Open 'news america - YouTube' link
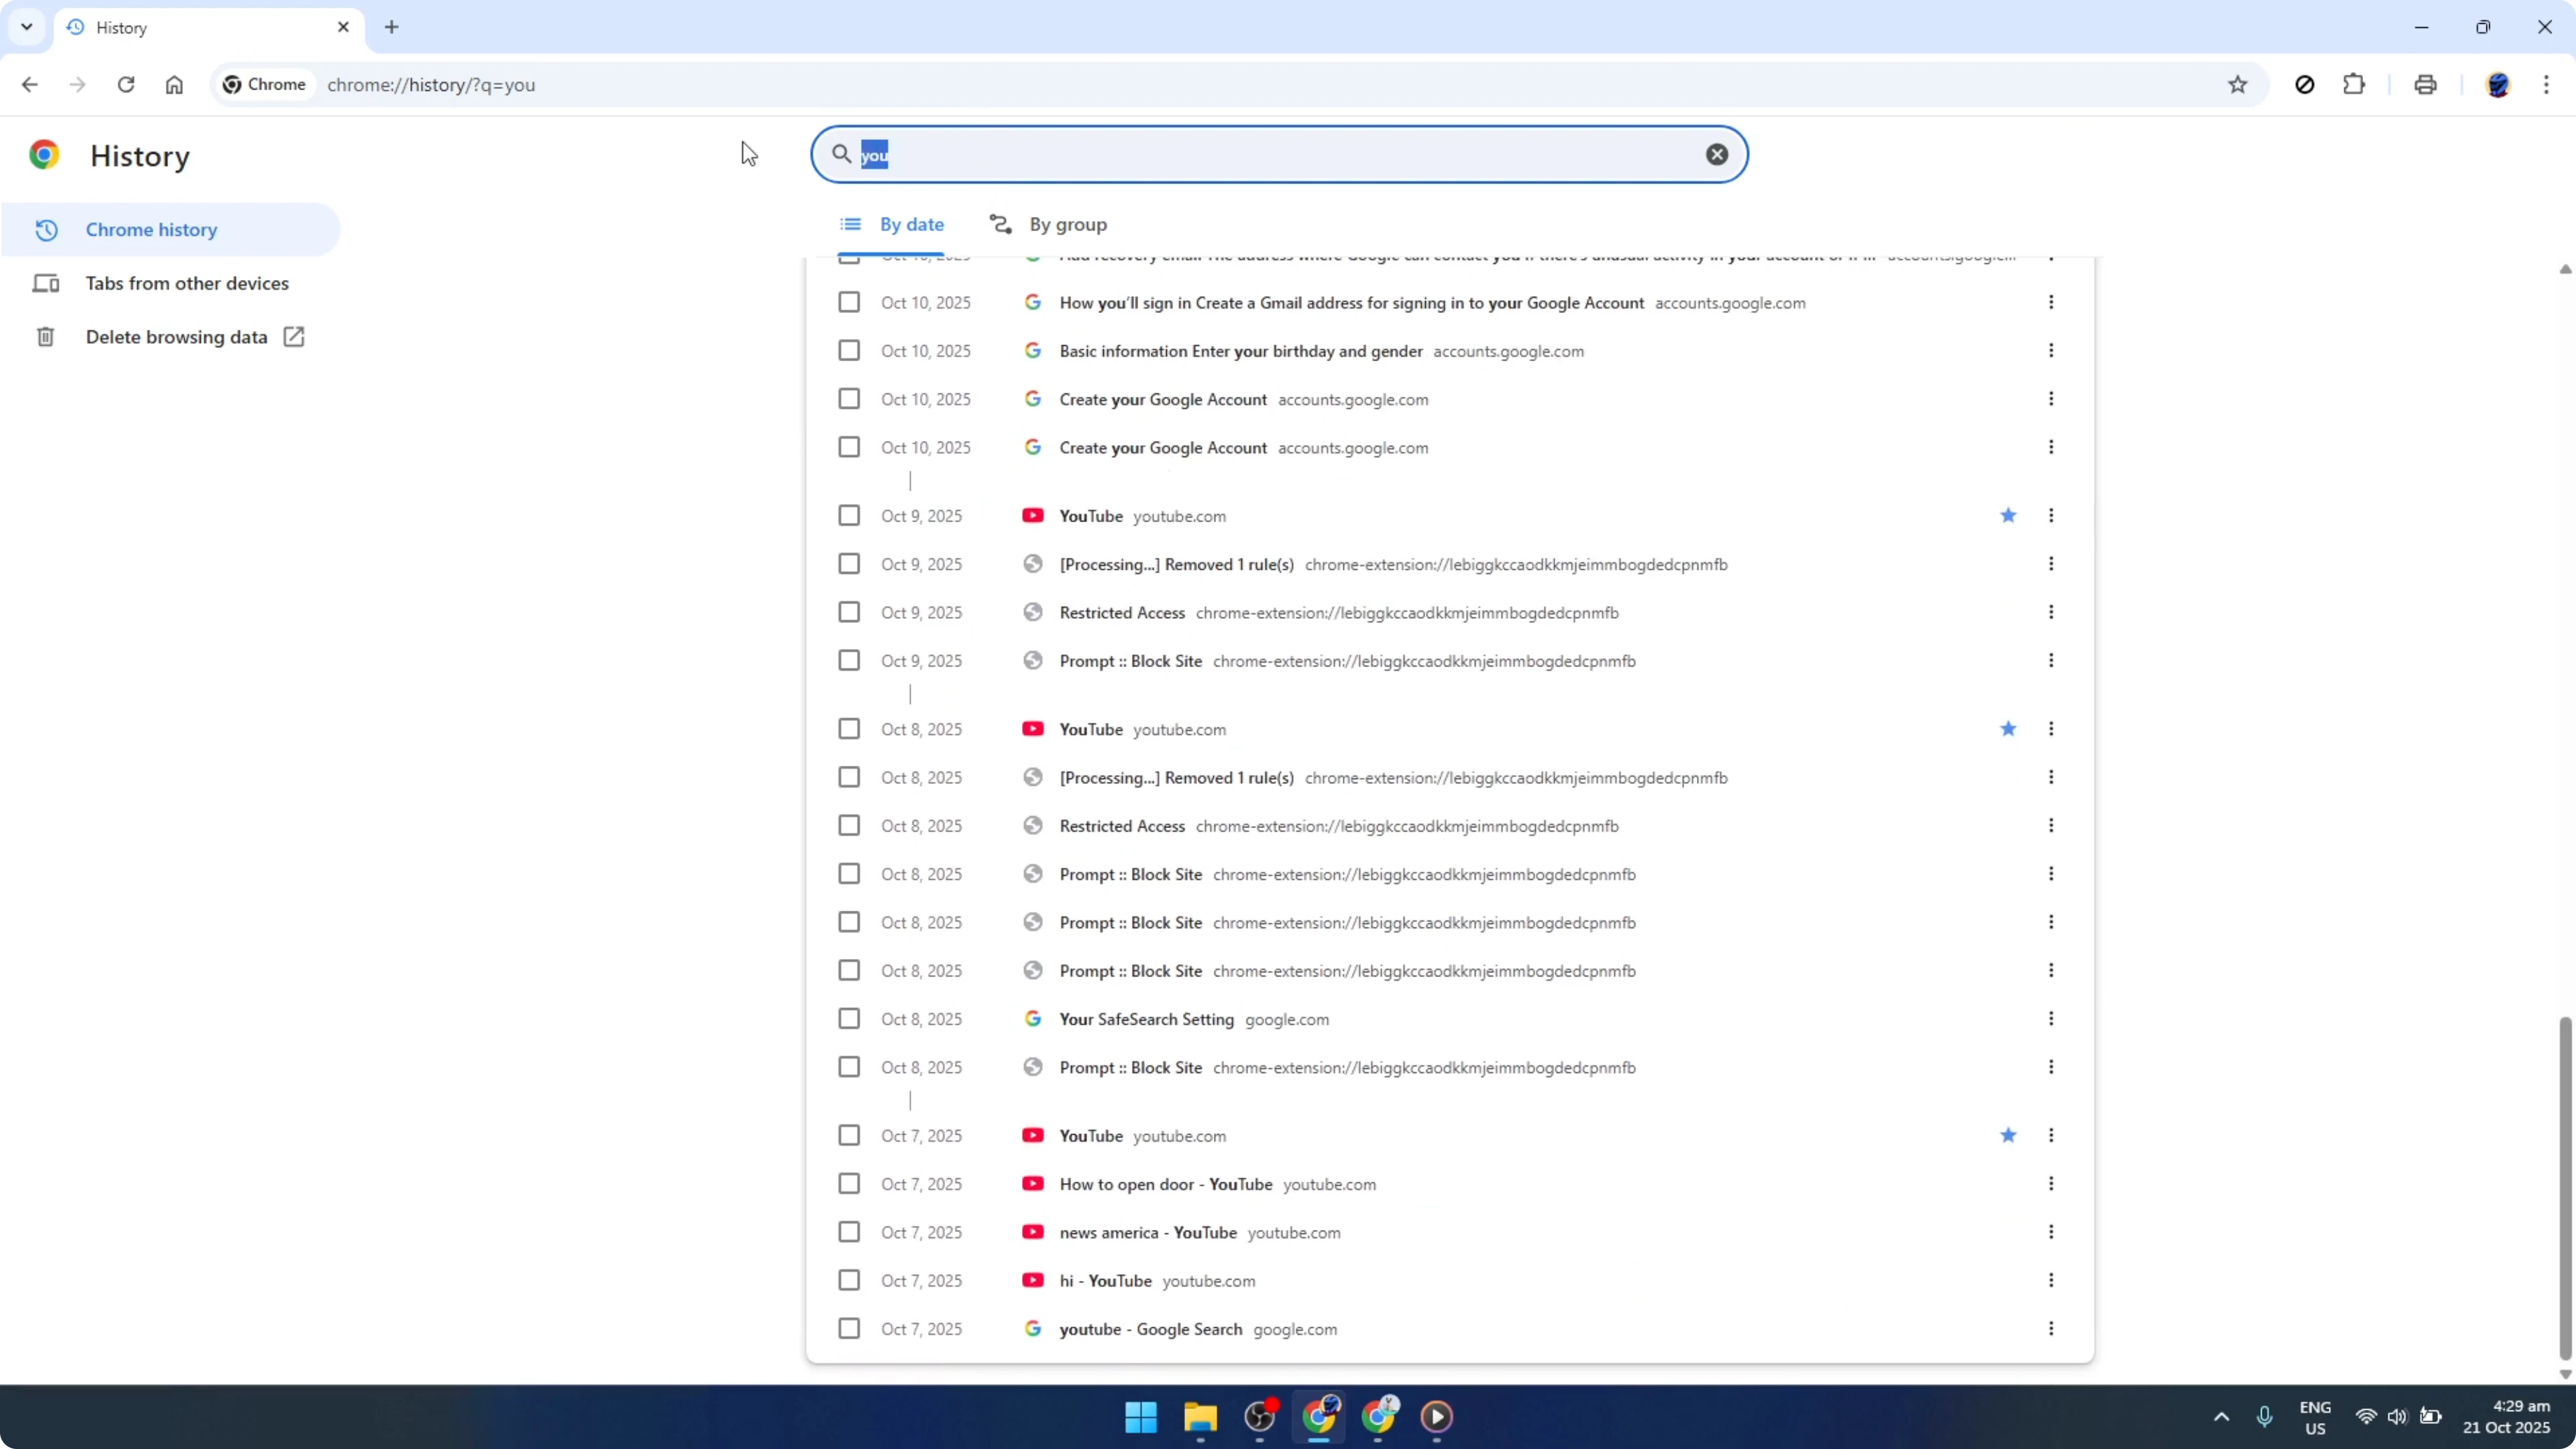The width and height of the screenshot is (2576, 1449). [x=1148, y=1232]
